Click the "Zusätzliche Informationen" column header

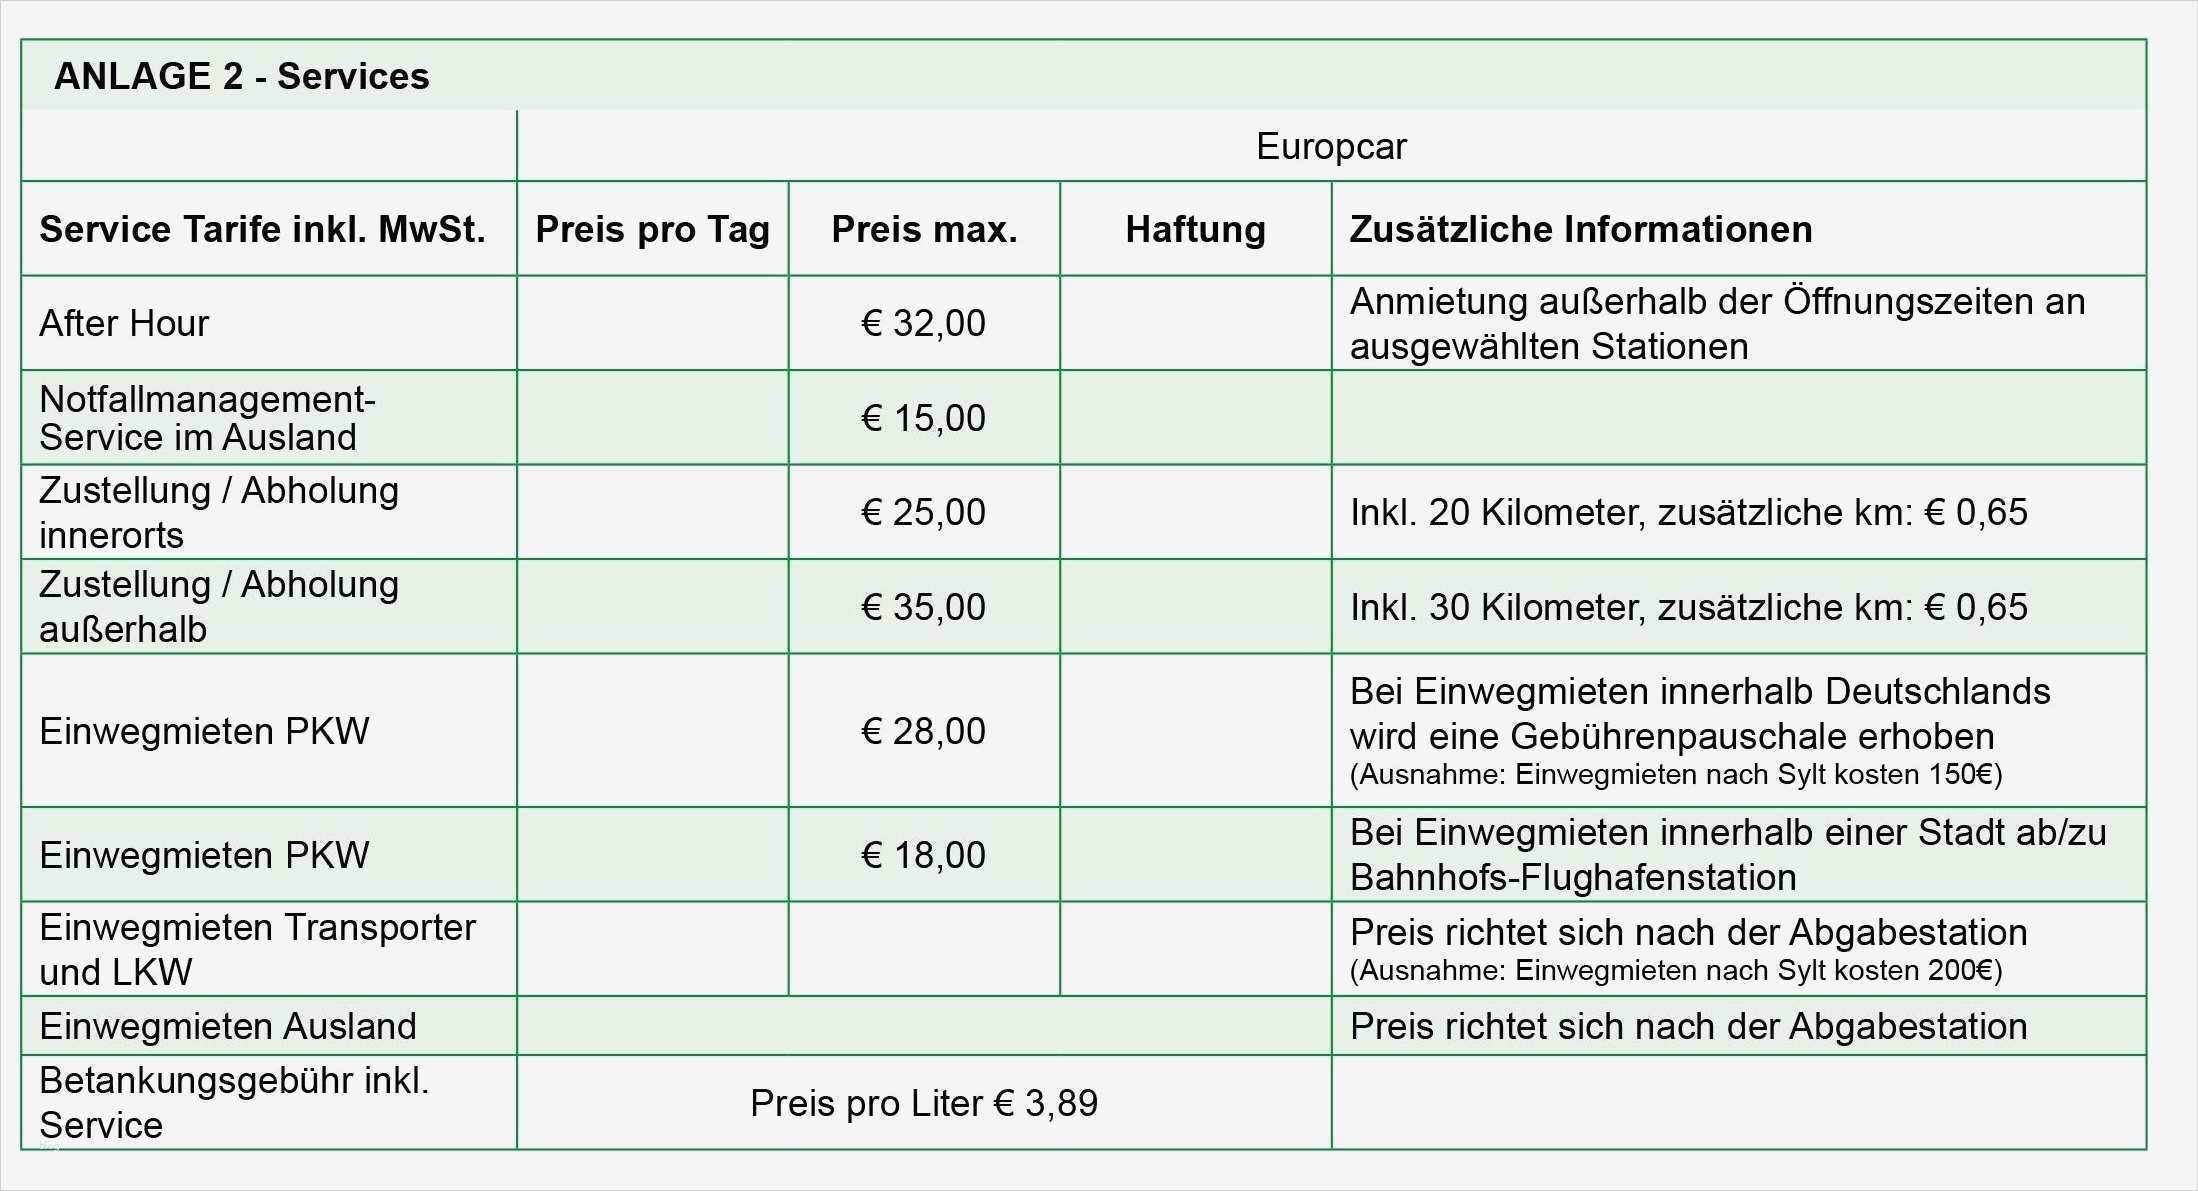(1580, 229)
